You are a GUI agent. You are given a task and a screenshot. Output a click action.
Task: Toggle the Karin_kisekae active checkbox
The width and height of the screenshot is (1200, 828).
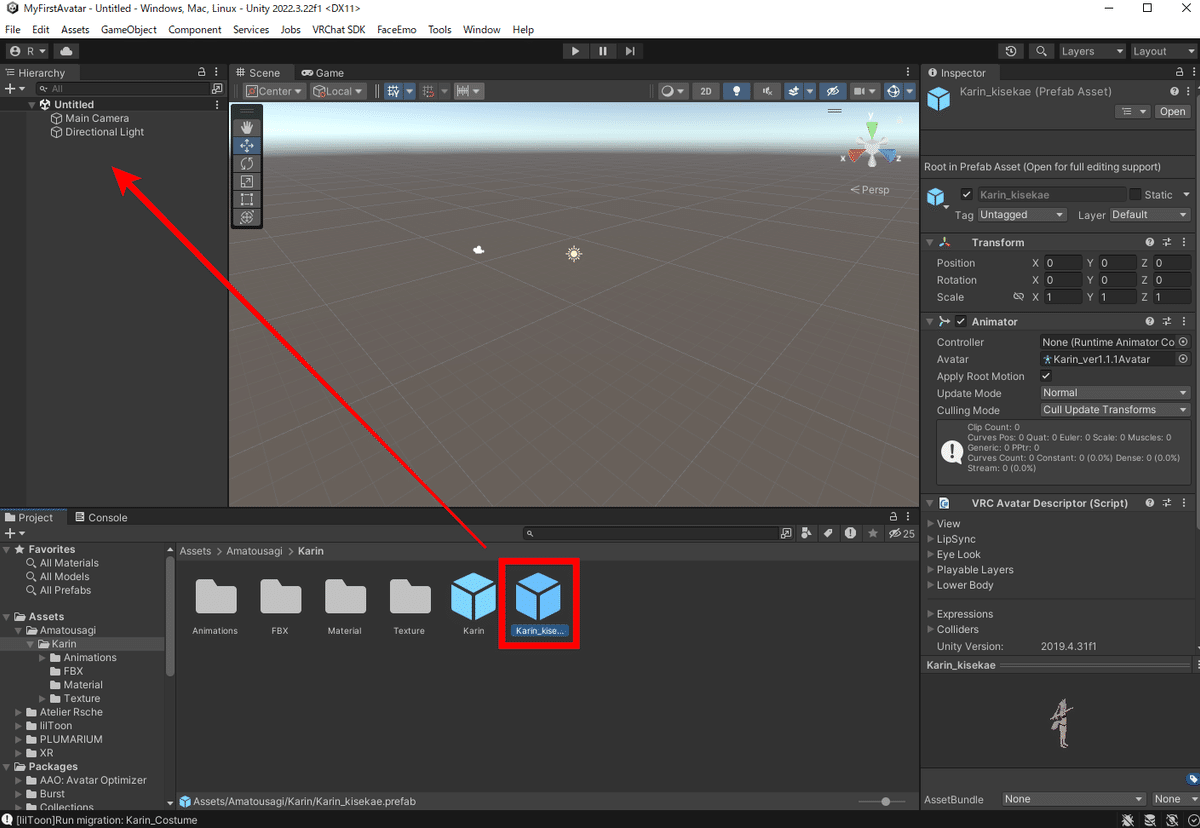pos(966,195)
